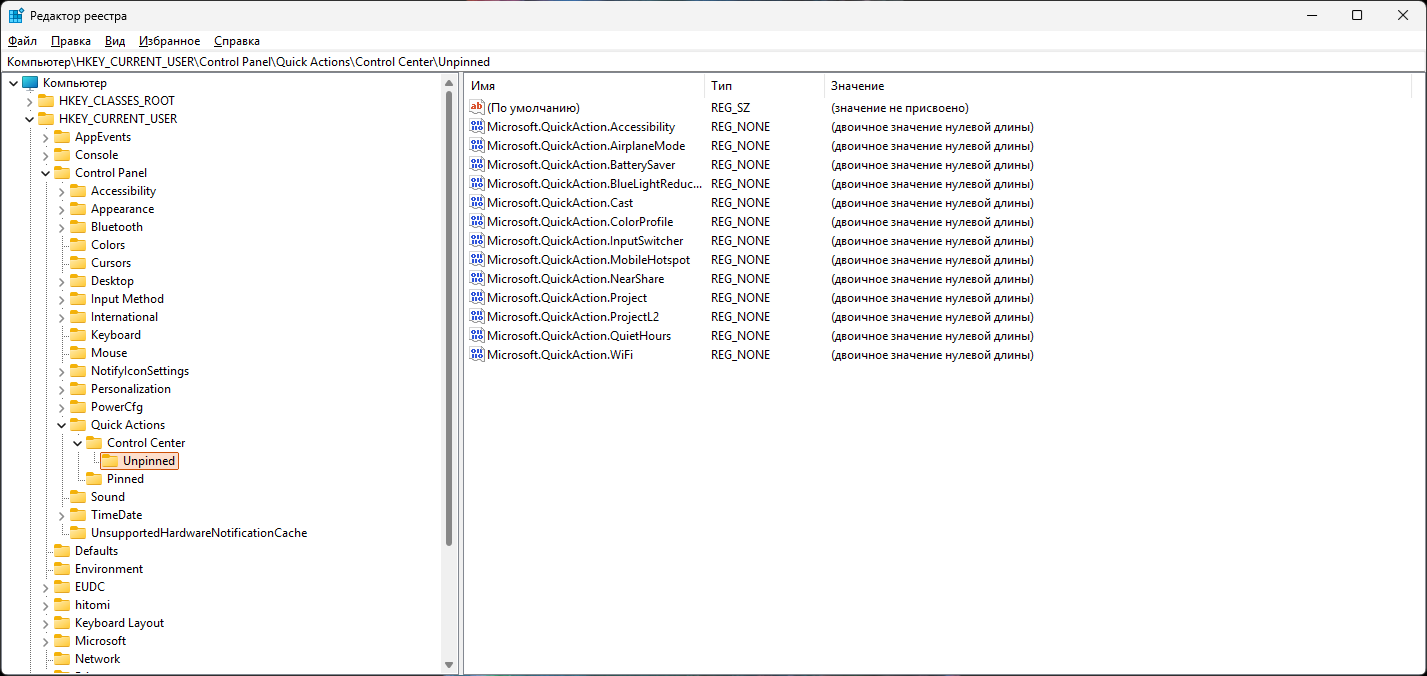Collapse the HKEY_CURRENT_USER key
Viewport: 1427px width, 676px height.
pos(29,119)
